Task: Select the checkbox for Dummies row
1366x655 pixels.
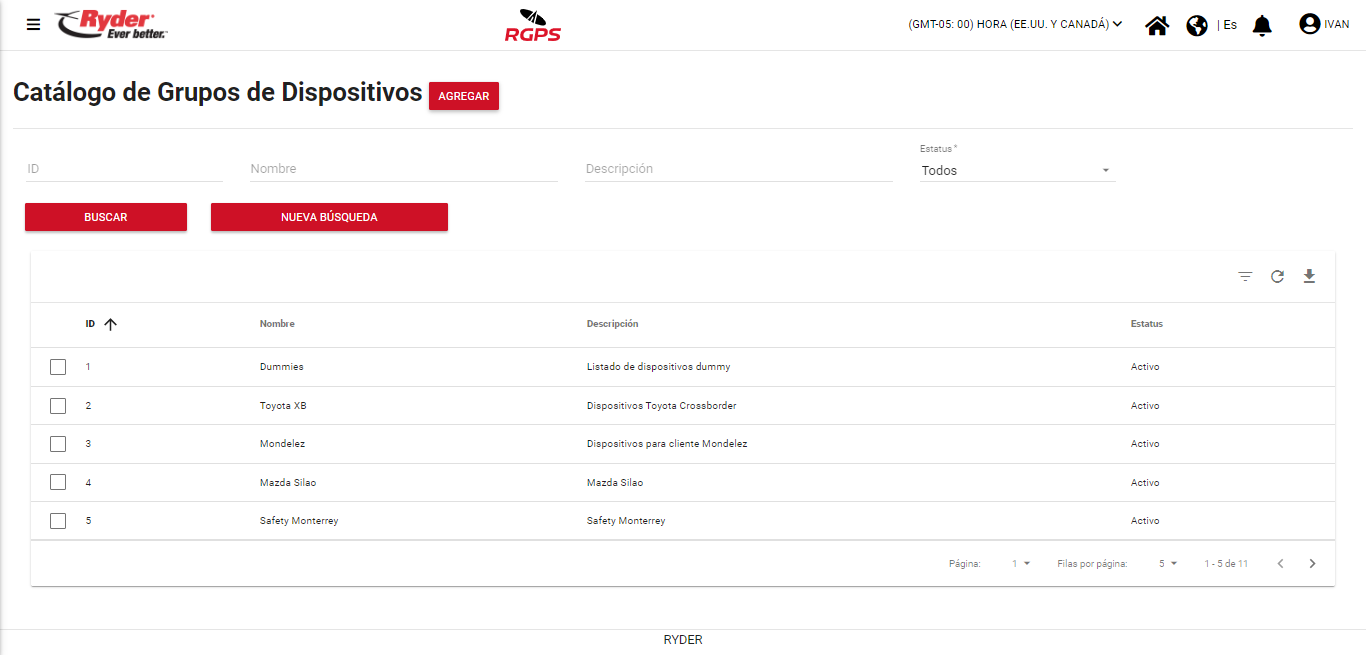Action: tap(58, 367)
